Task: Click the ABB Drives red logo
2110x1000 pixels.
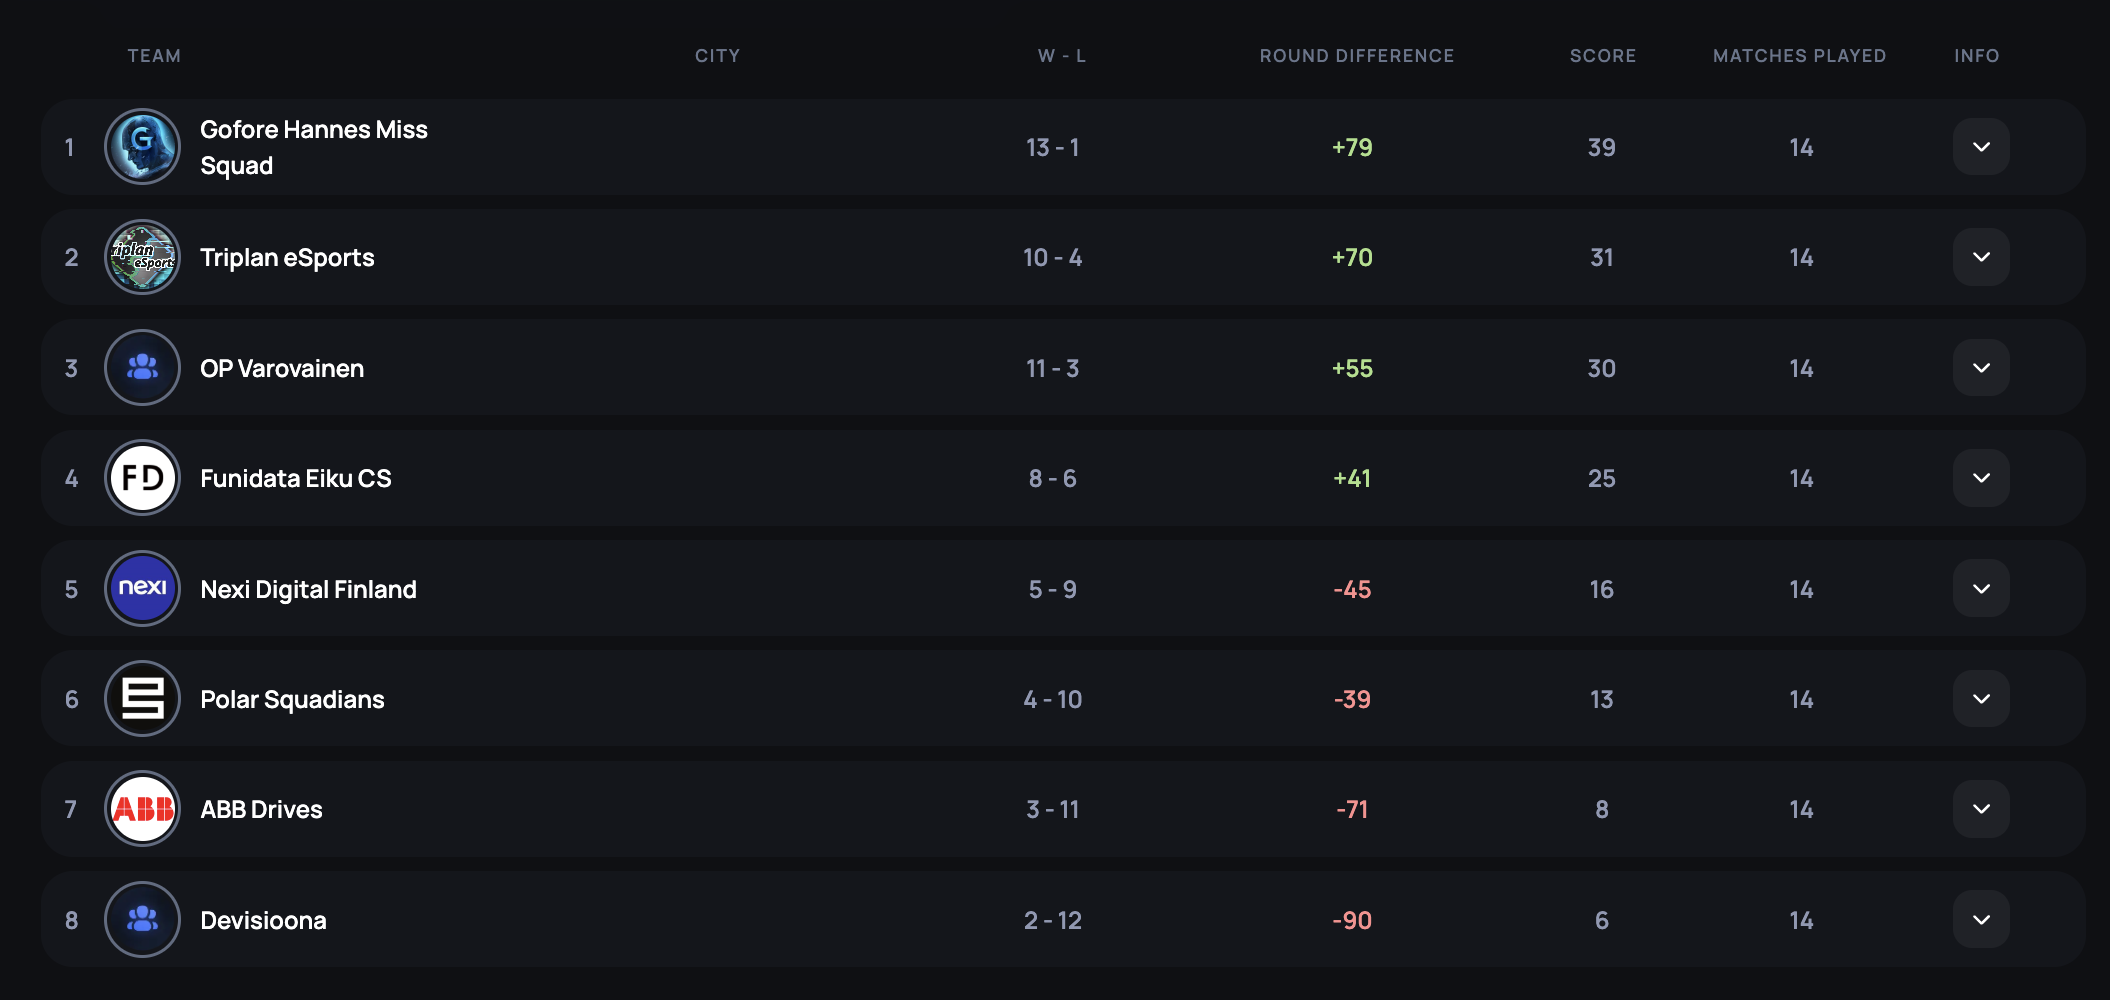Action: pyautogui.click(x=142, y=809)
